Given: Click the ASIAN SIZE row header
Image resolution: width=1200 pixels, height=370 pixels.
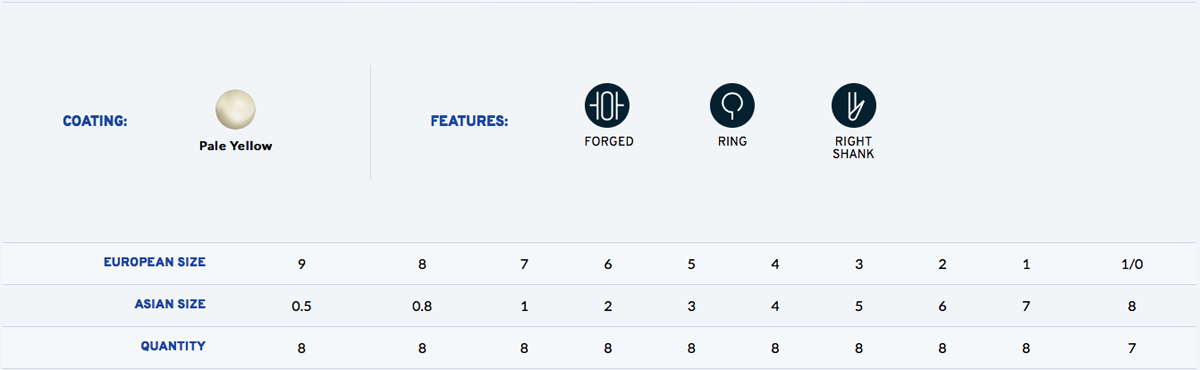Looking at the screenshot, I should point(170,304).
